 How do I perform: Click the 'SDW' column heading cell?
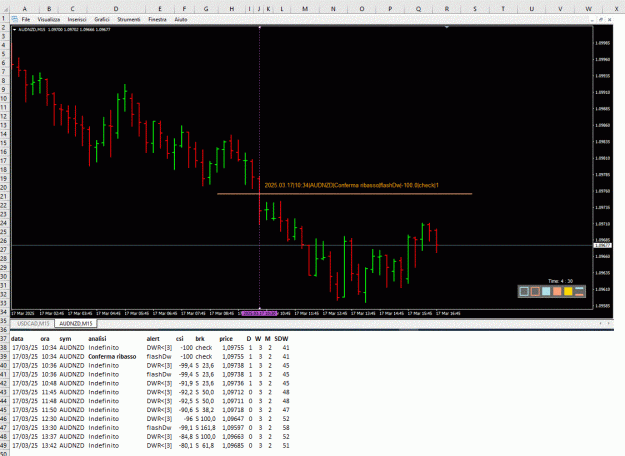tap(281, 339)
